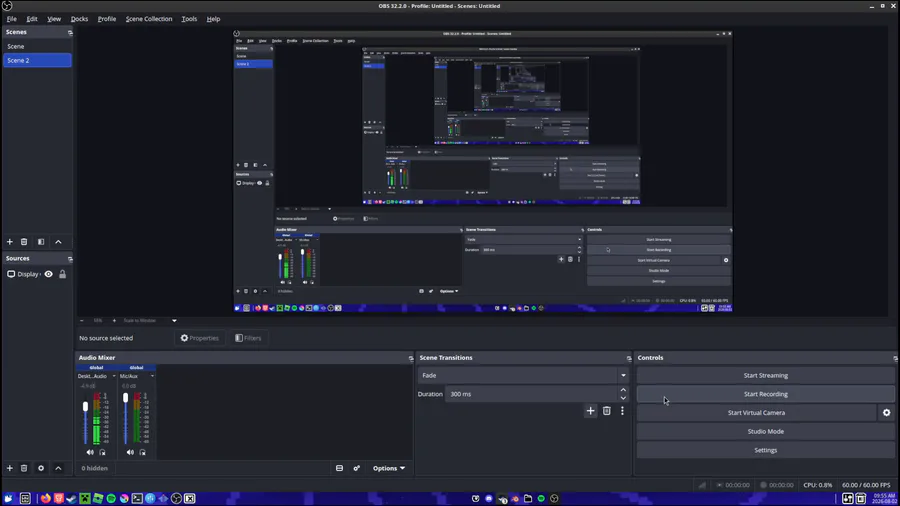Open the File menu

point(11,19)
